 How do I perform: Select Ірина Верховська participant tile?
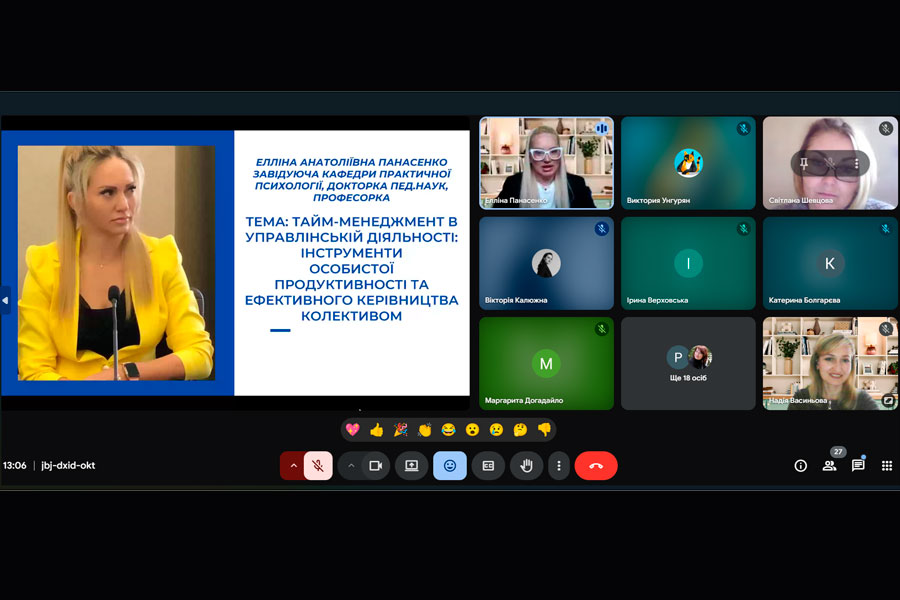pos(688,263)
